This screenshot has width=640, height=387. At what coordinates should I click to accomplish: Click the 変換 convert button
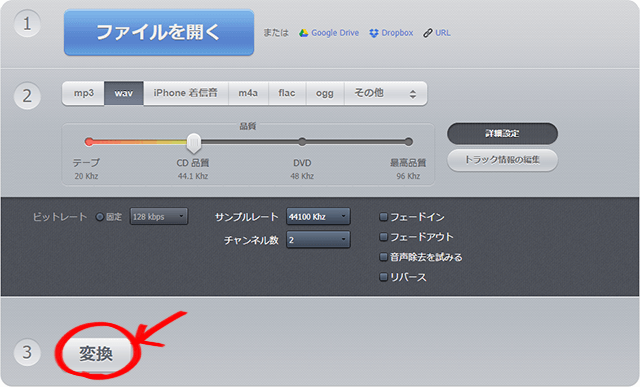96,354
